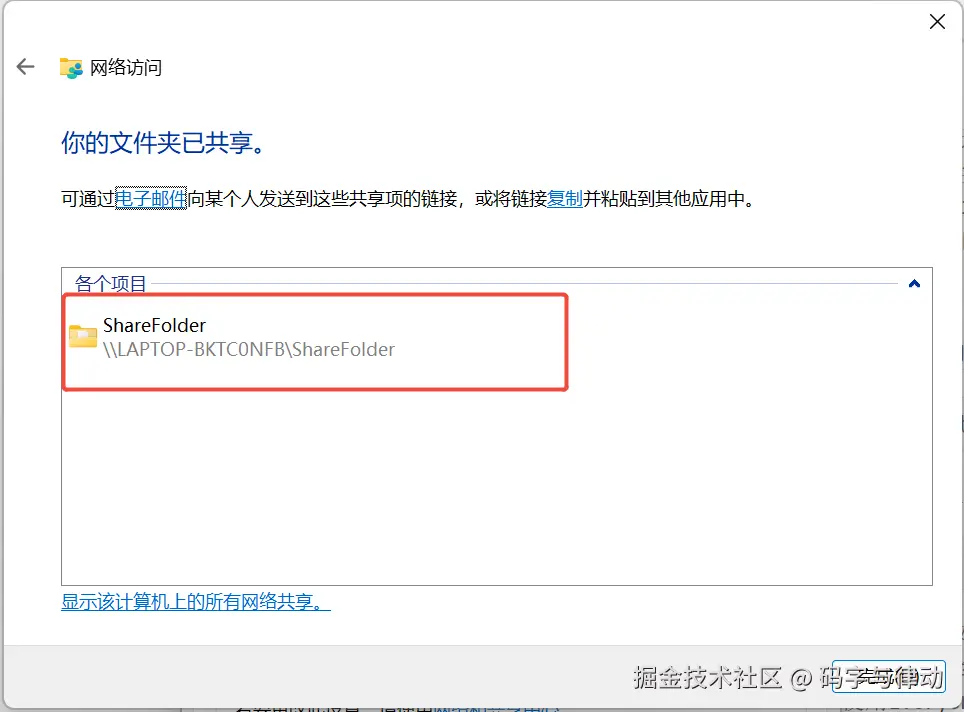Click the 各个项目 group header label

111,283
